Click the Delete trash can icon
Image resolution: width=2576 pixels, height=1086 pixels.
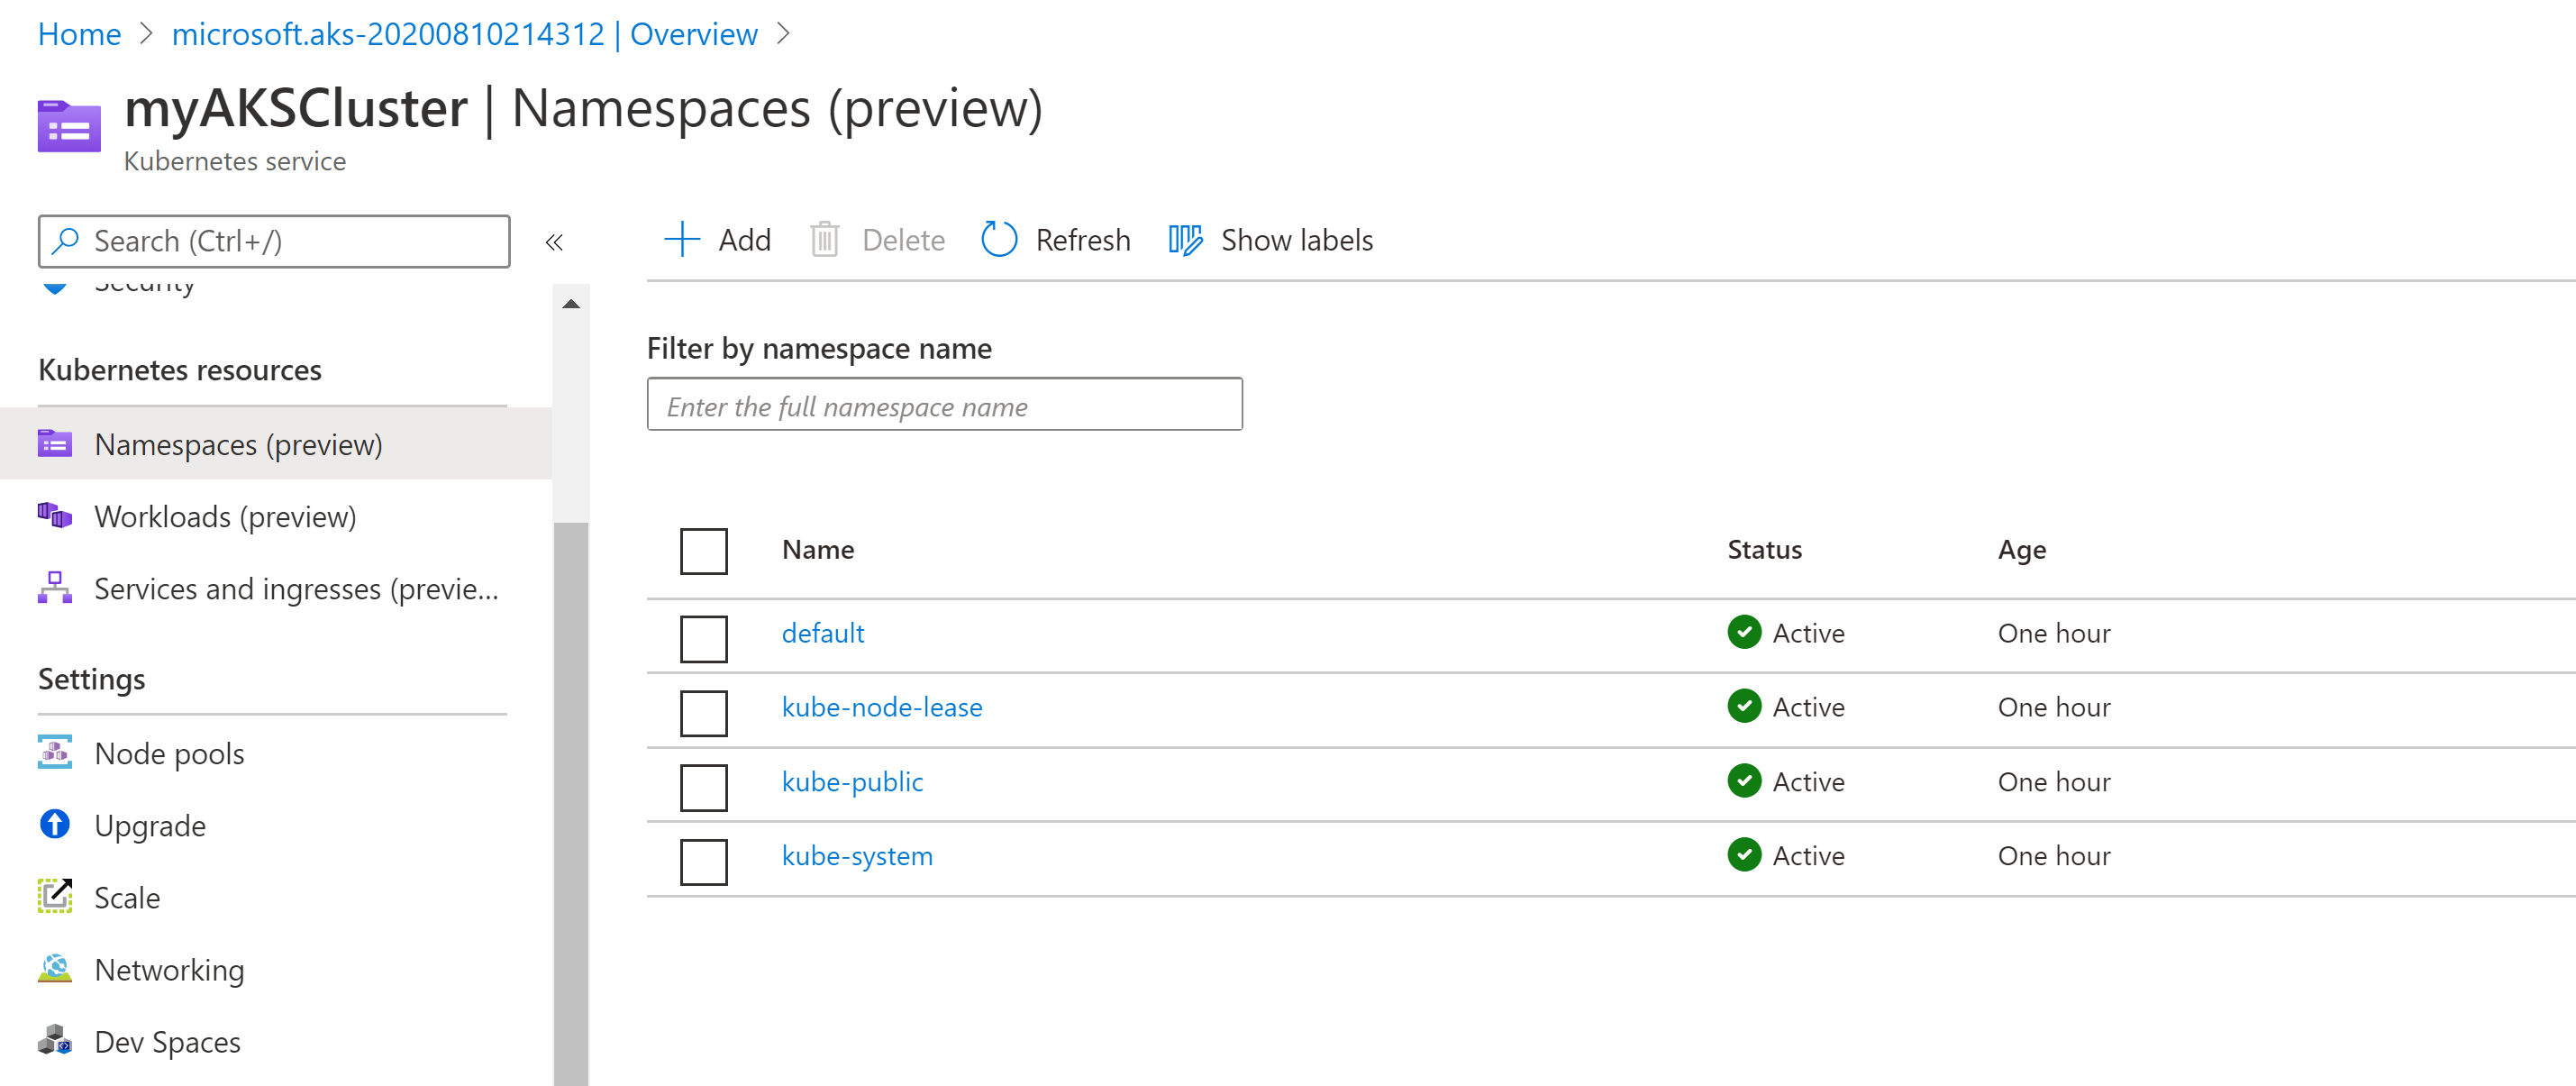point(824,240)
